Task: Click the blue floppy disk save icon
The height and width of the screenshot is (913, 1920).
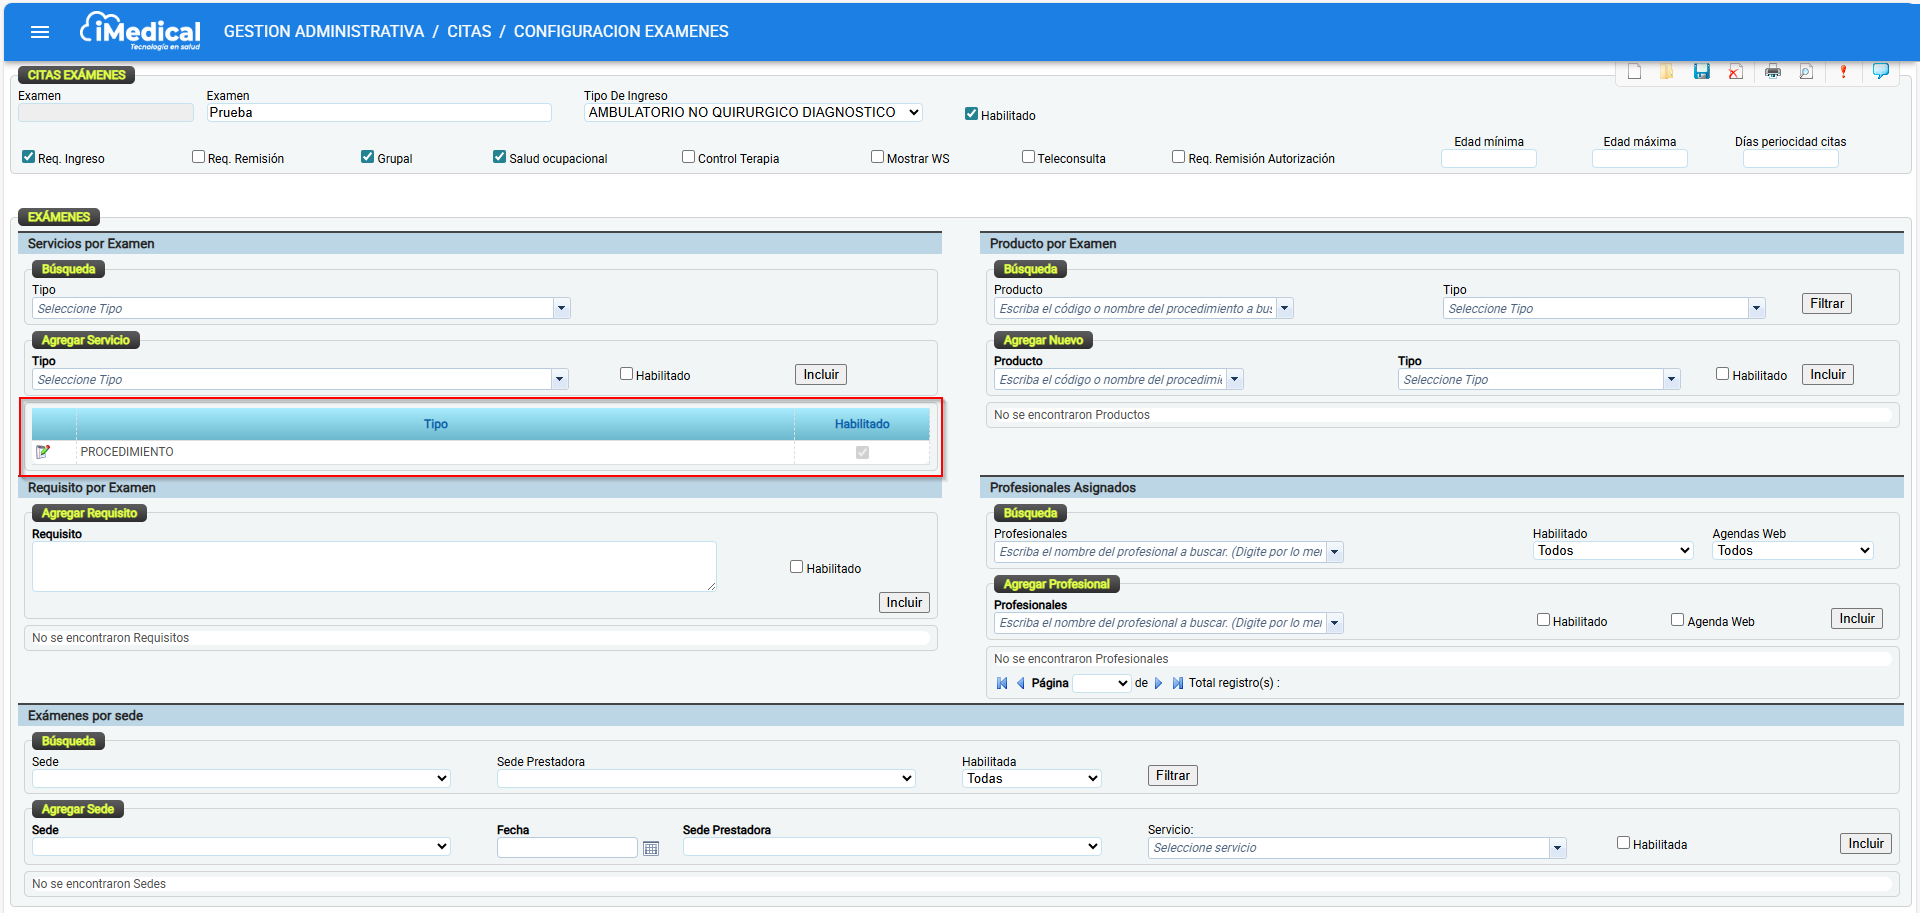Action: (1701, 72)
